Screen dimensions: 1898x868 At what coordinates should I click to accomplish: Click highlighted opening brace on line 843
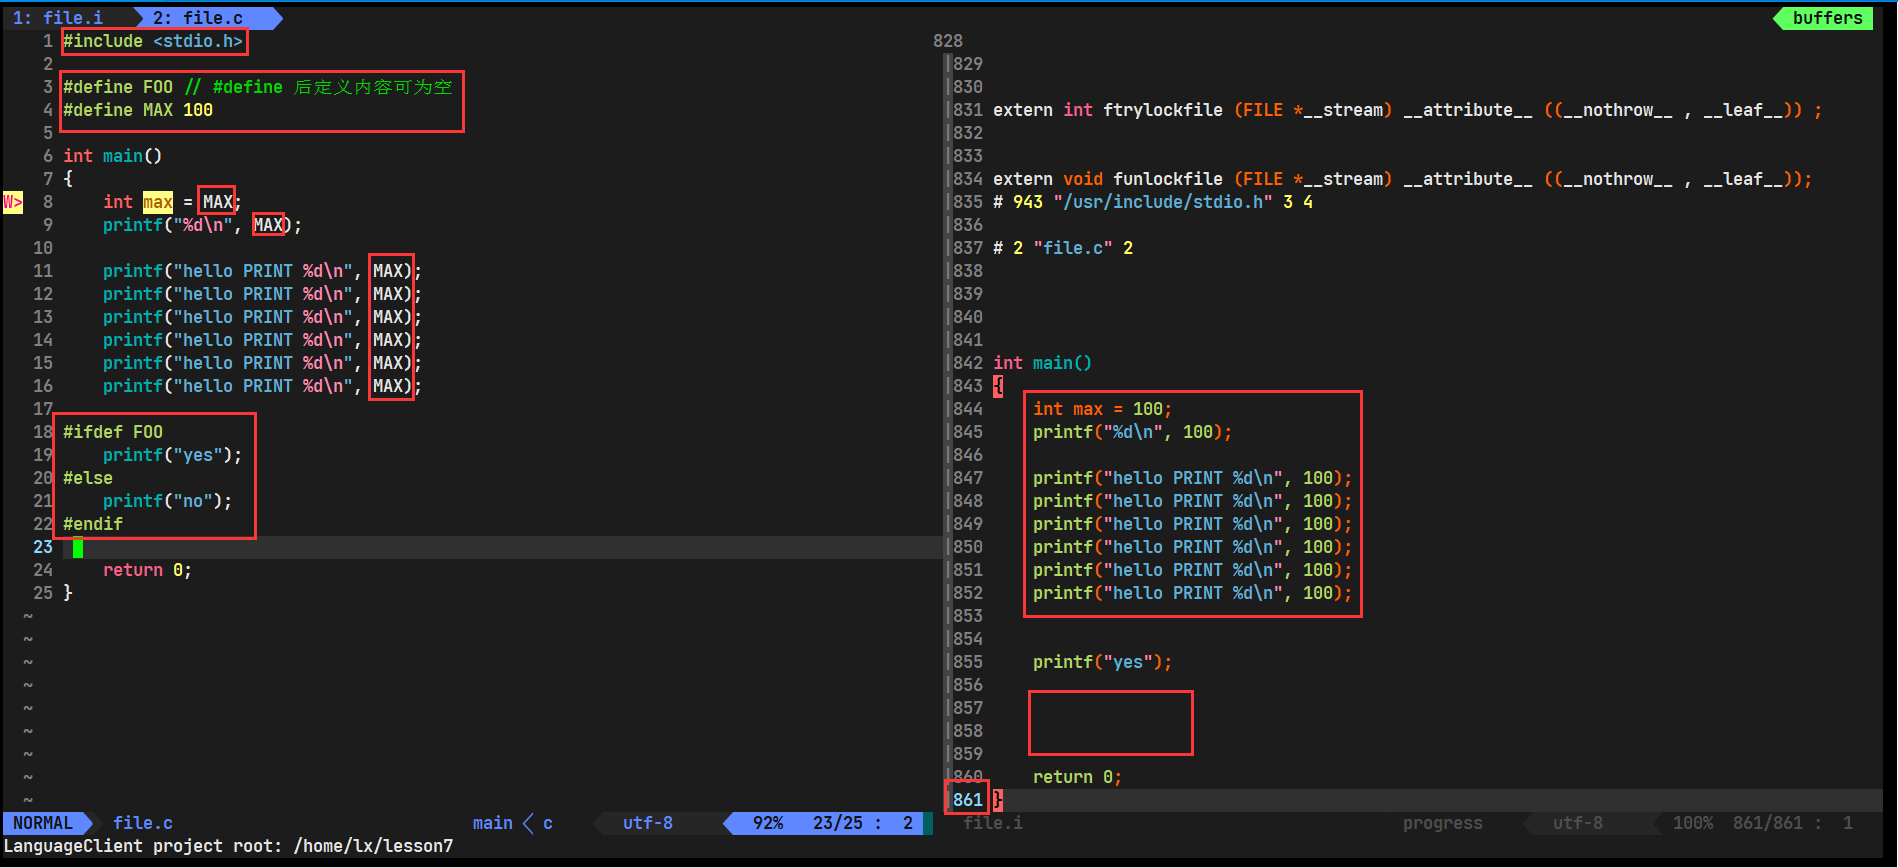point(998,386)
